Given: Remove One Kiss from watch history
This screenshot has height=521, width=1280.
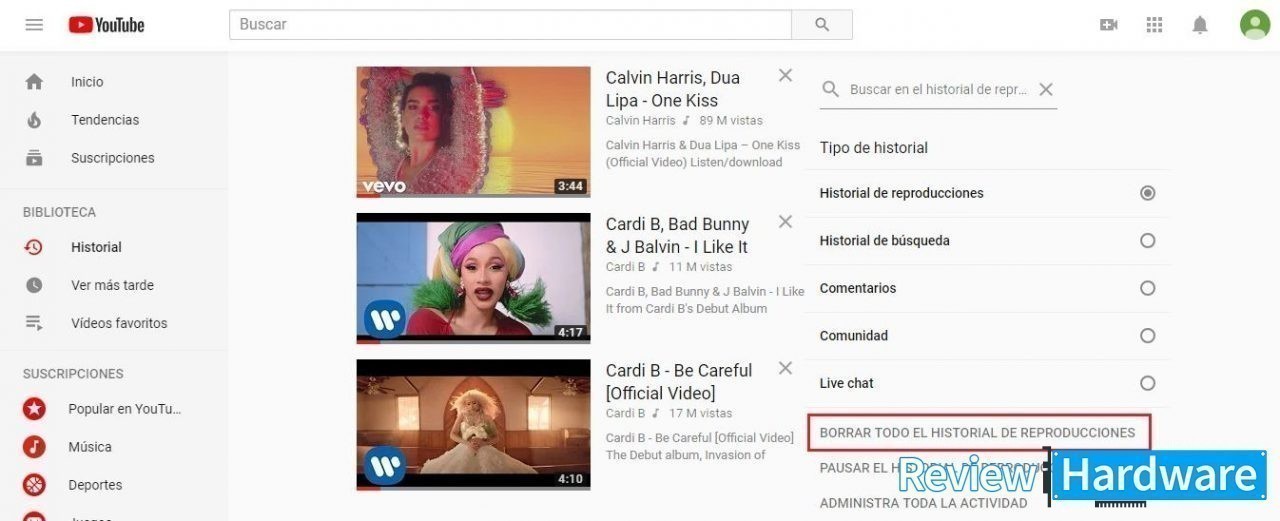Looking at the screenshot, I should pyautogui.click(x=785, y=75).
